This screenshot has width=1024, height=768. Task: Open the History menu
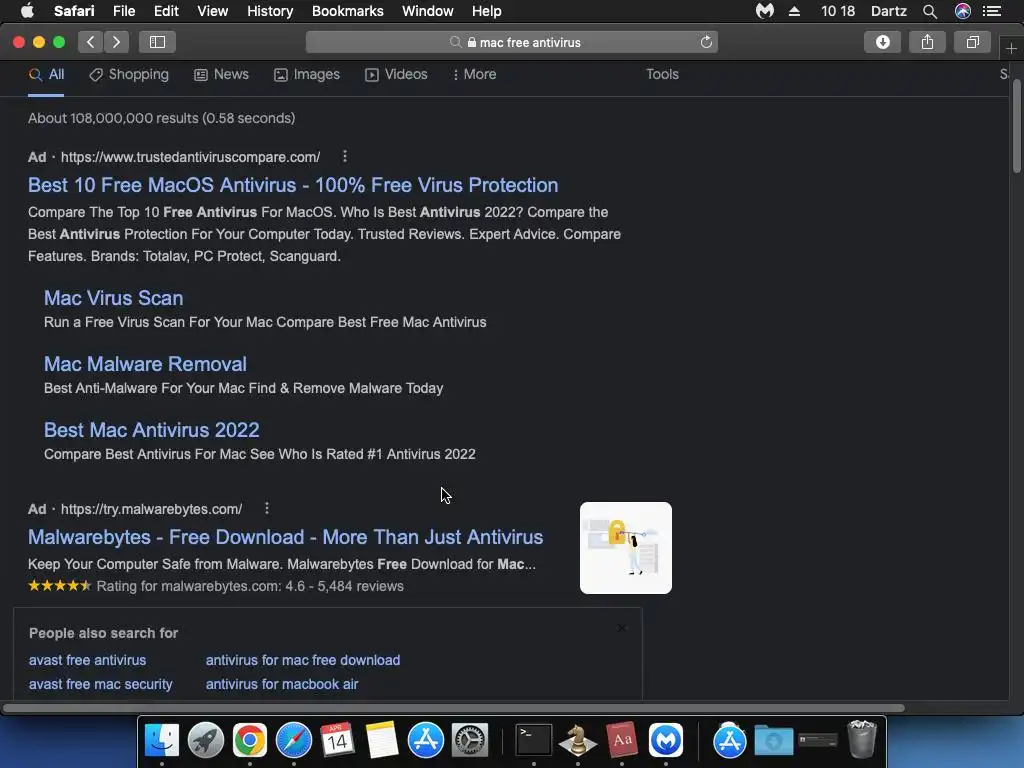point(270,11)
